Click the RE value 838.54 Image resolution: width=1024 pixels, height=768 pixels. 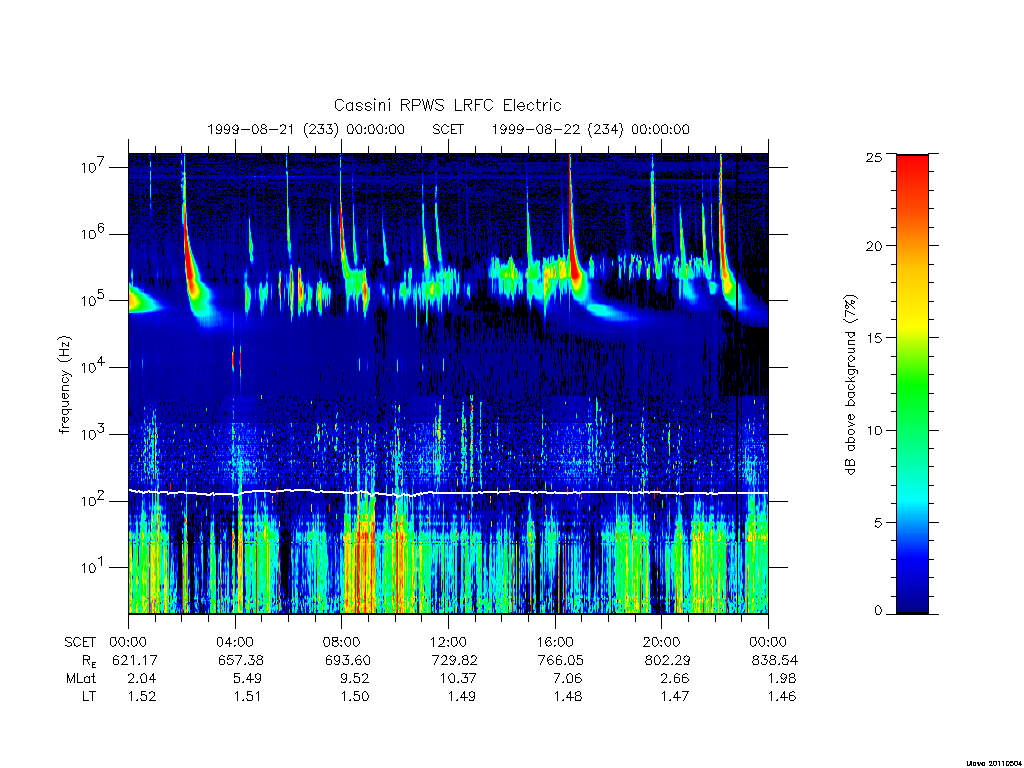pyautogui.click(x=774, y=660)
